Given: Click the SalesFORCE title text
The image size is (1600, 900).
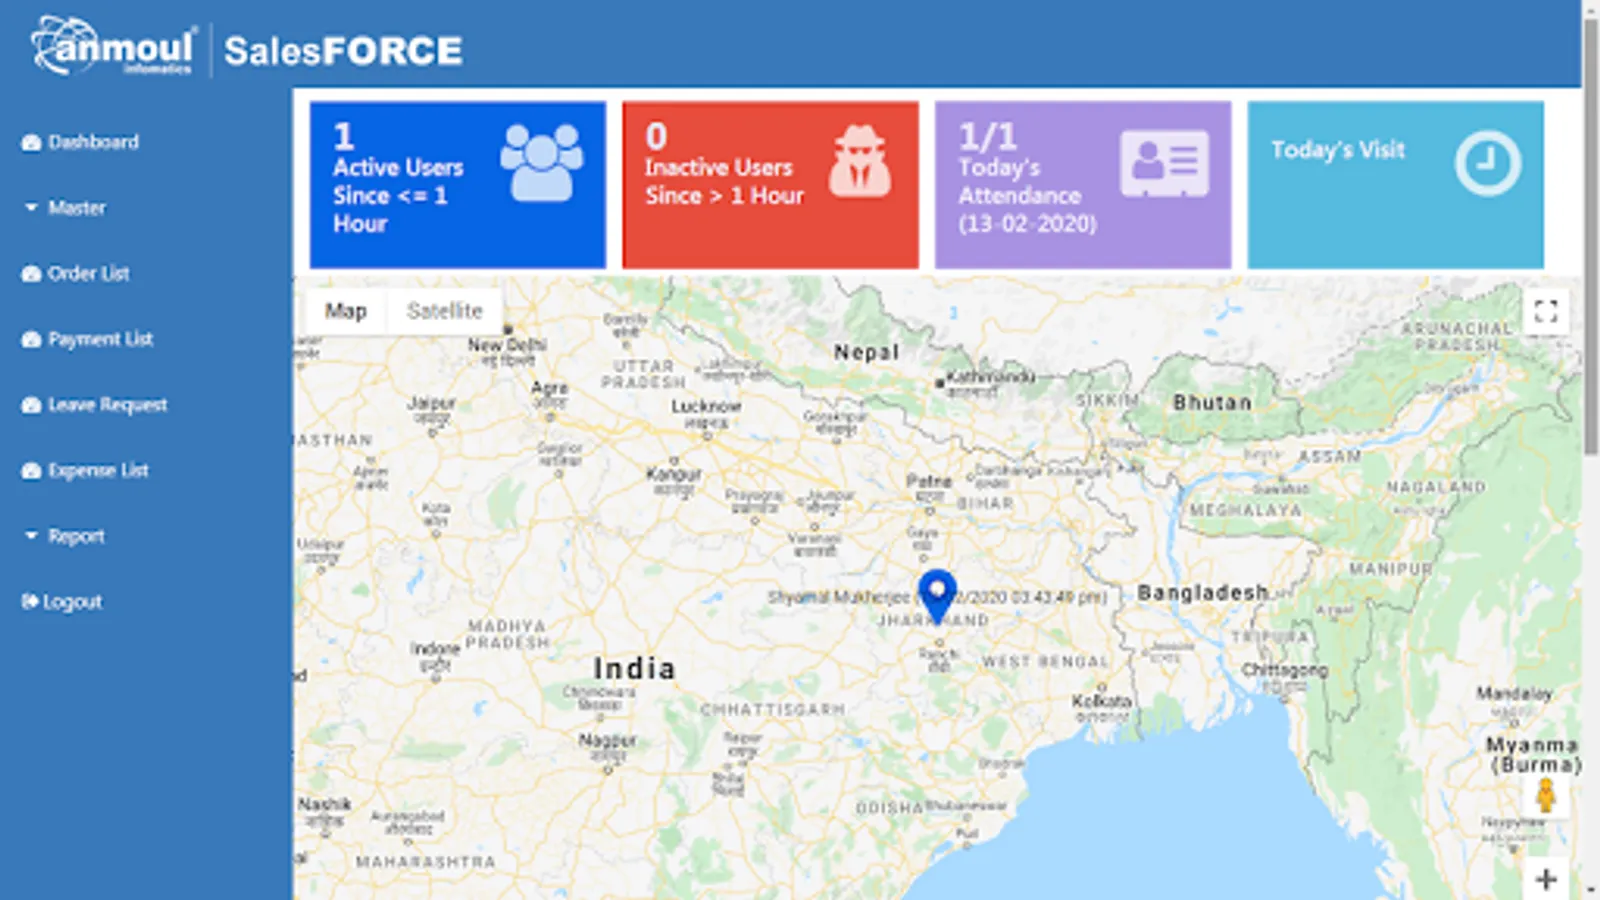Looking at the screenshot, I should (343, 51).
